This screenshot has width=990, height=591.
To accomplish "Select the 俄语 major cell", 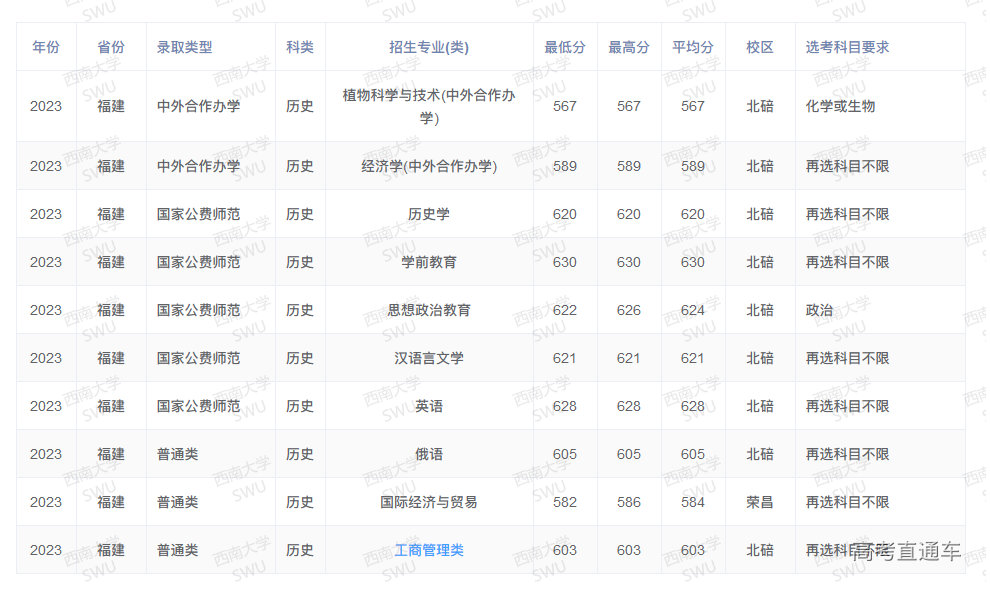I will point(429,454).
